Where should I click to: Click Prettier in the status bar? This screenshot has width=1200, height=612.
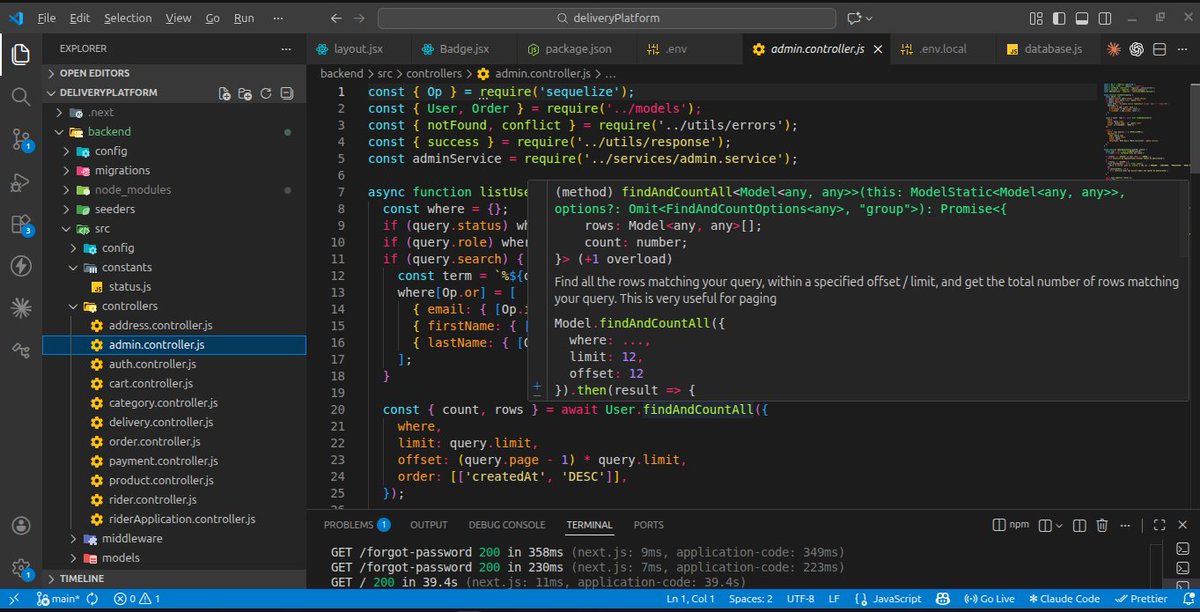1141,599
